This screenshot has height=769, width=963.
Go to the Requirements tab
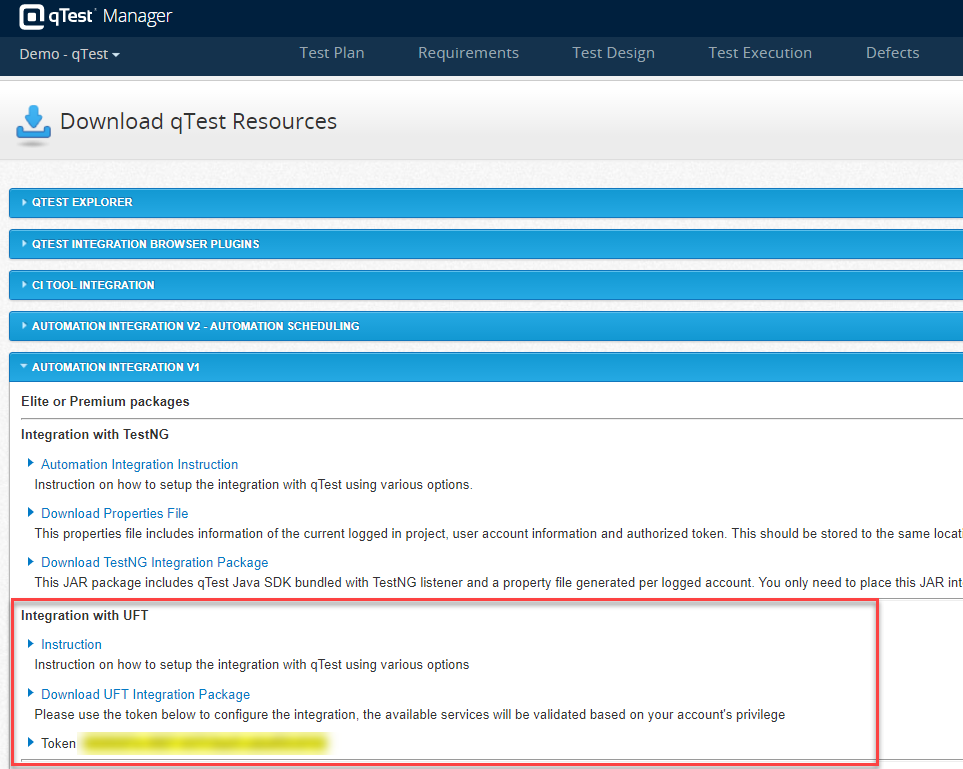468,53
